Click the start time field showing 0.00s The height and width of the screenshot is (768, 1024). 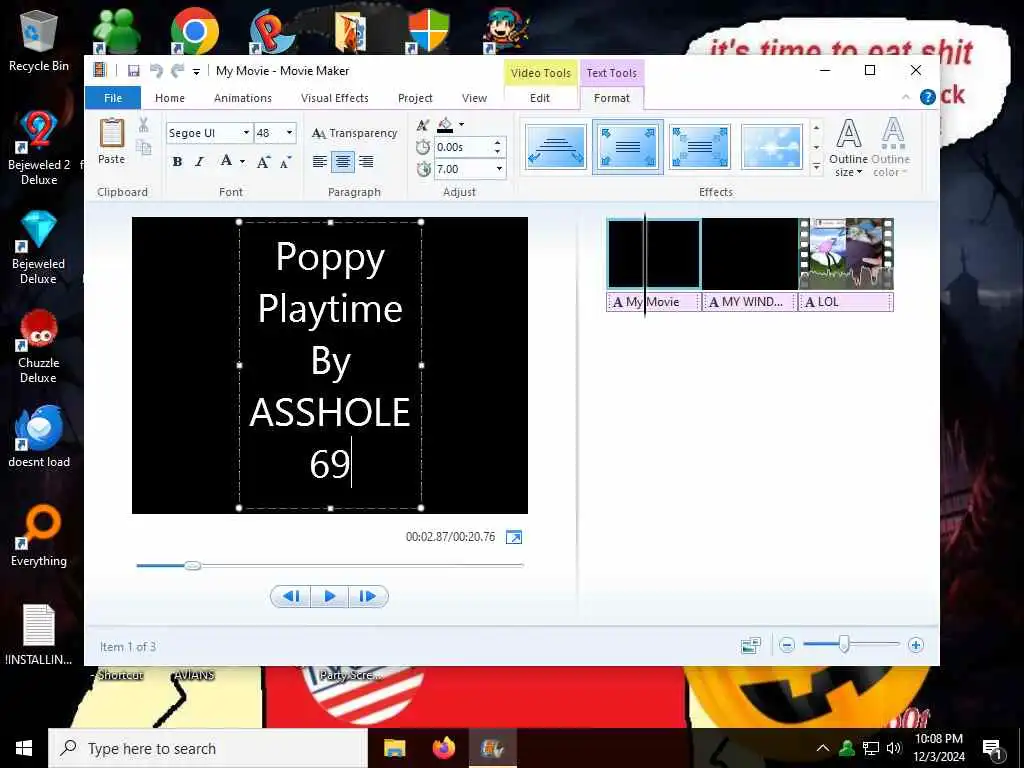click(464, 147)
